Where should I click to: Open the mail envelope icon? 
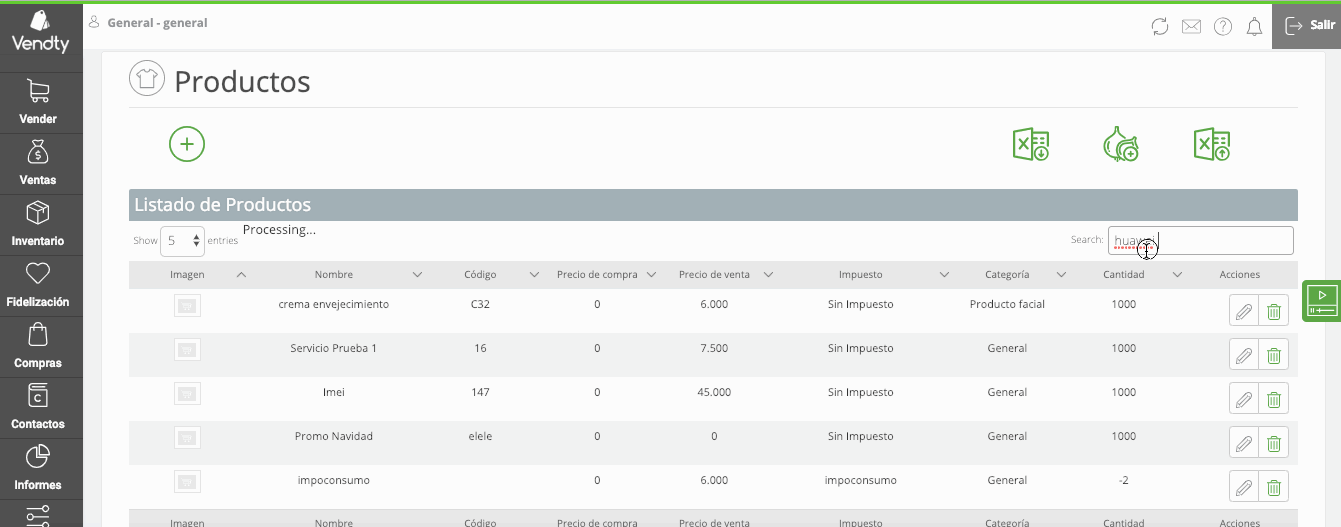[1191, 27]
